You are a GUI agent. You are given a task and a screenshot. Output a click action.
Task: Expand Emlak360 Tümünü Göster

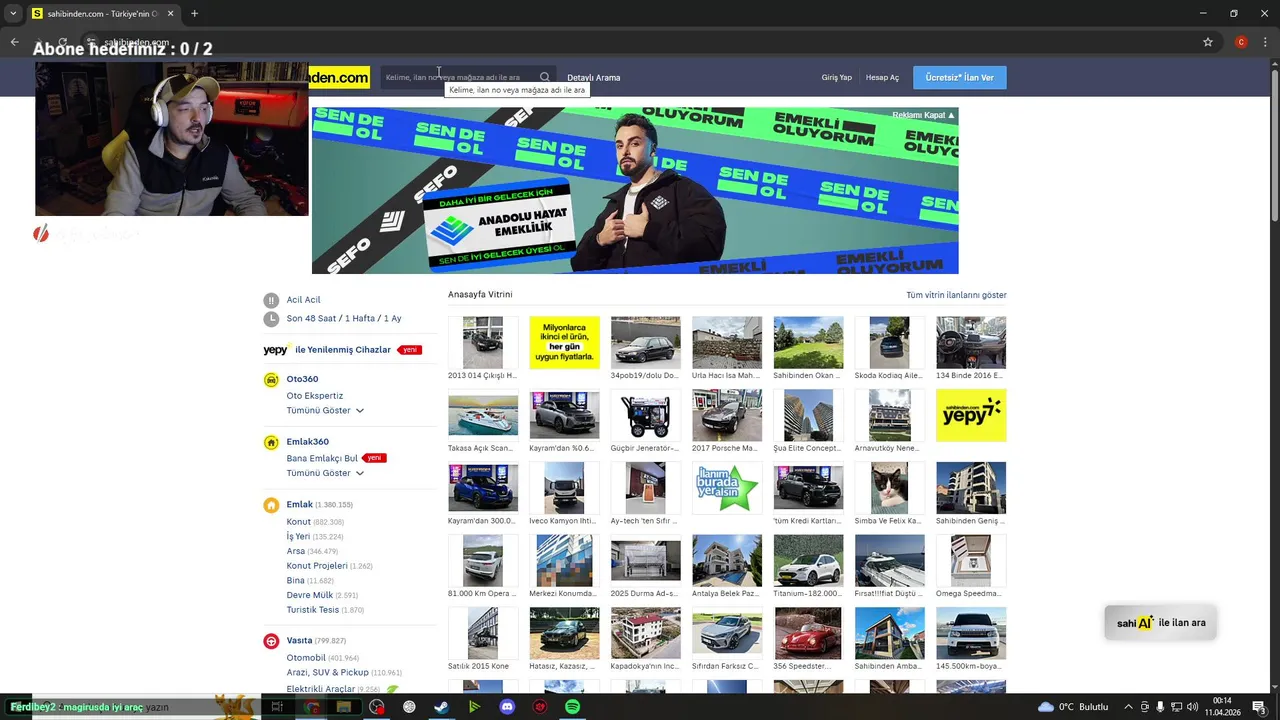pyautogui.click(x=325, y=473)
